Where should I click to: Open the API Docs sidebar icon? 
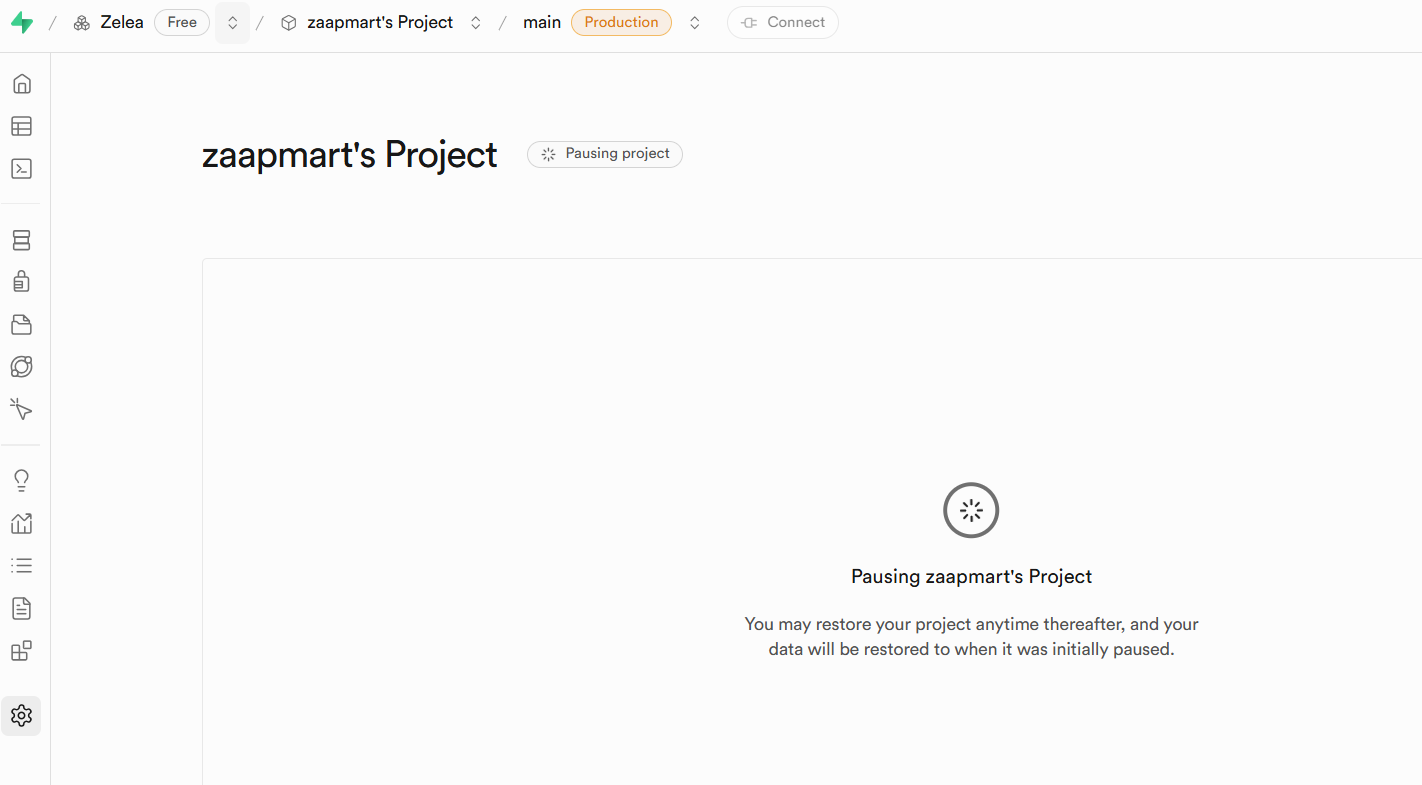click(21, 608)
